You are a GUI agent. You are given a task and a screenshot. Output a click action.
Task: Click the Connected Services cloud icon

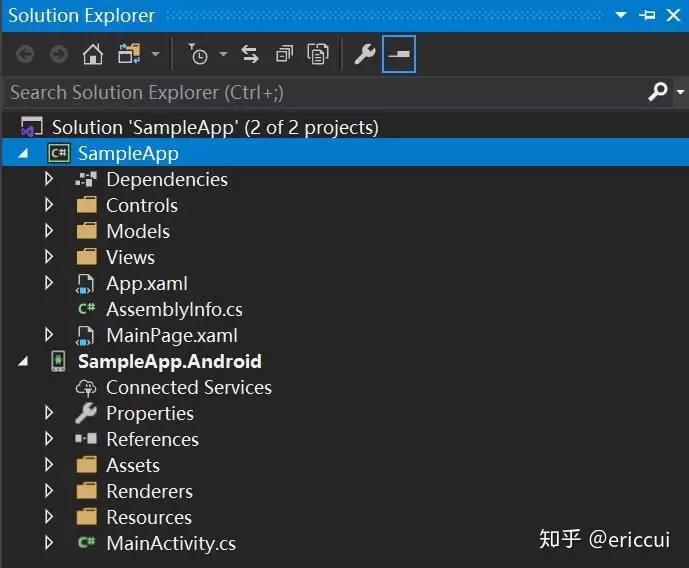86,388
